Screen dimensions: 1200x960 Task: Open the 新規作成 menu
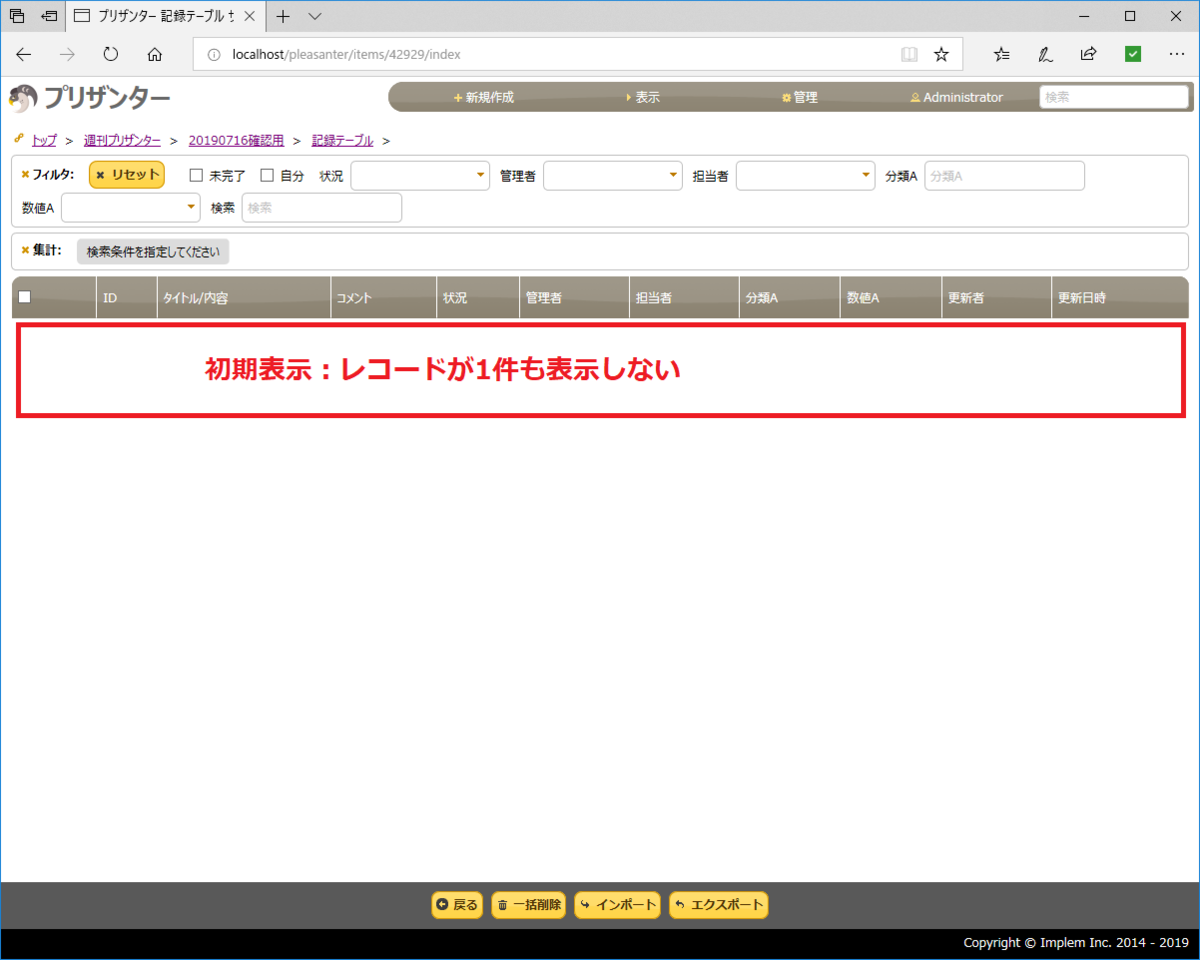tap(484, 97)
